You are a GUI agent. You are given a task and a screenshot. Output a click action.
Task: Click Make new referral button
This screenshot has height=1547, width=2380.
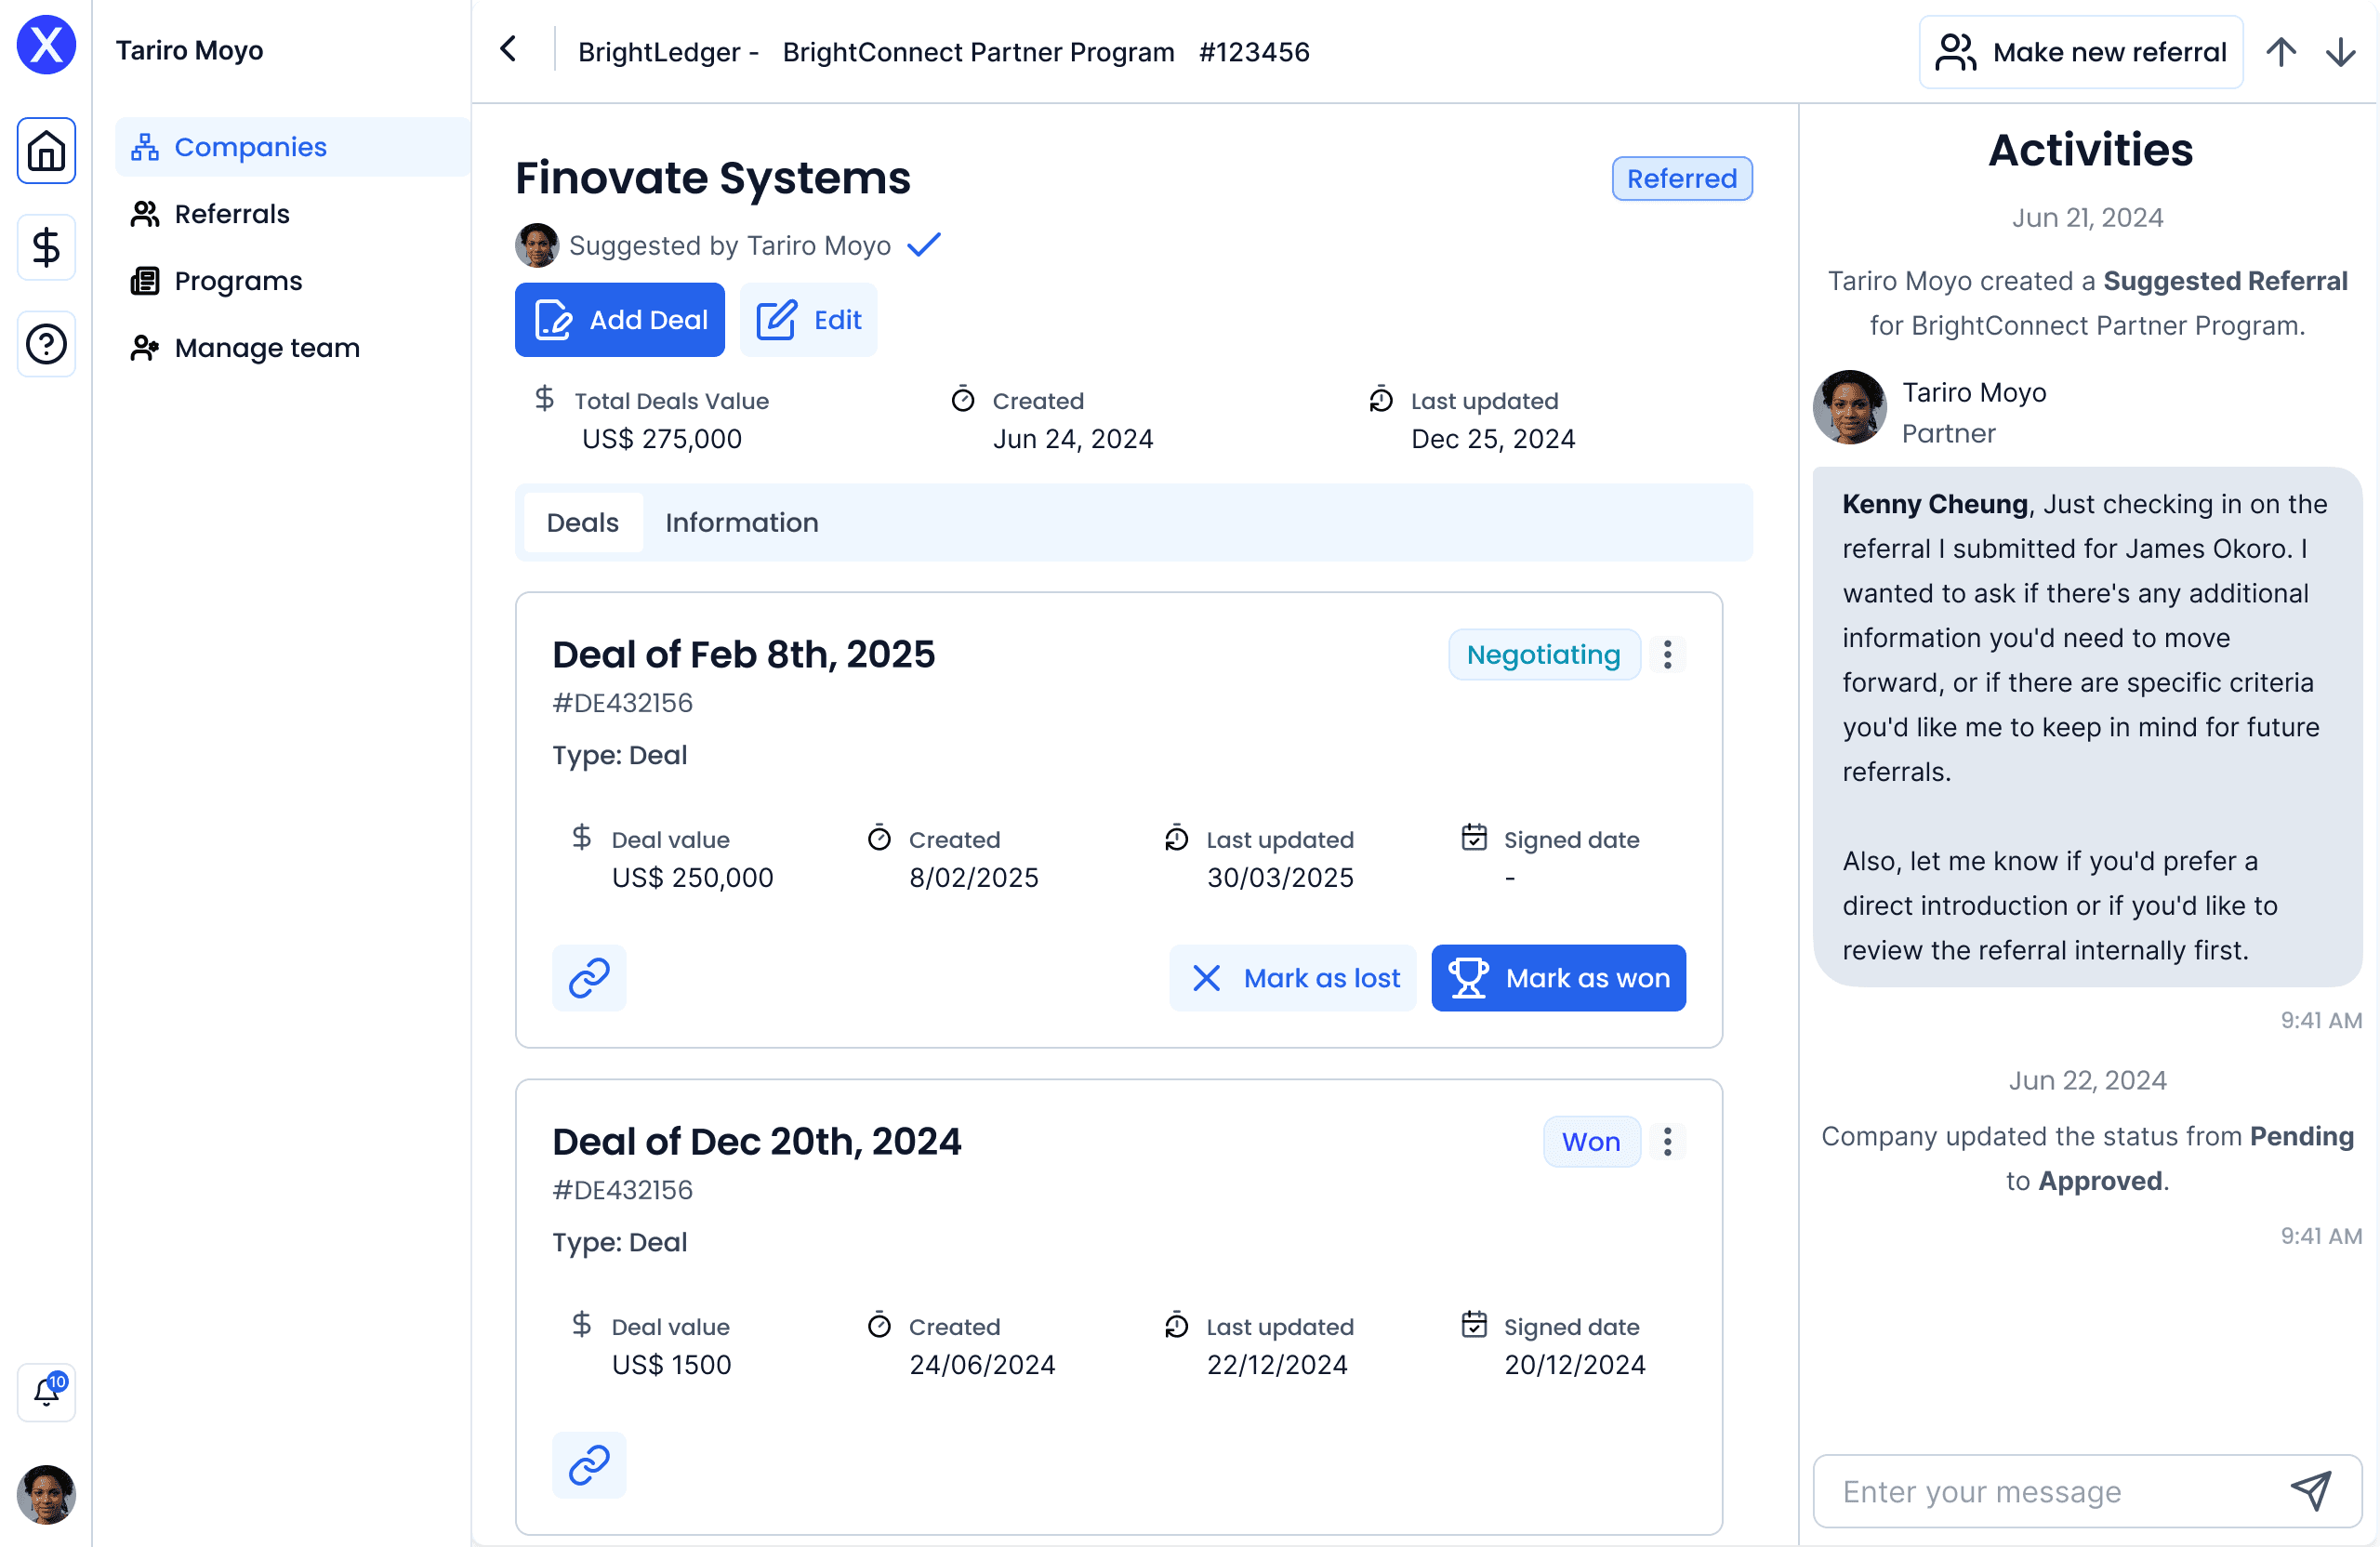coord(2080,52)
